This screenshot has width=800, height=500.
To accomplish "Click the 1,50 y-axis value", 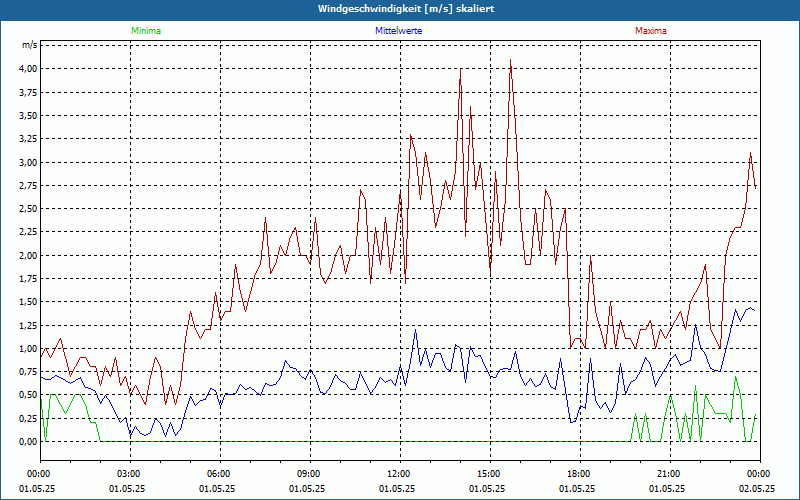I will click(x=28, y=302).
